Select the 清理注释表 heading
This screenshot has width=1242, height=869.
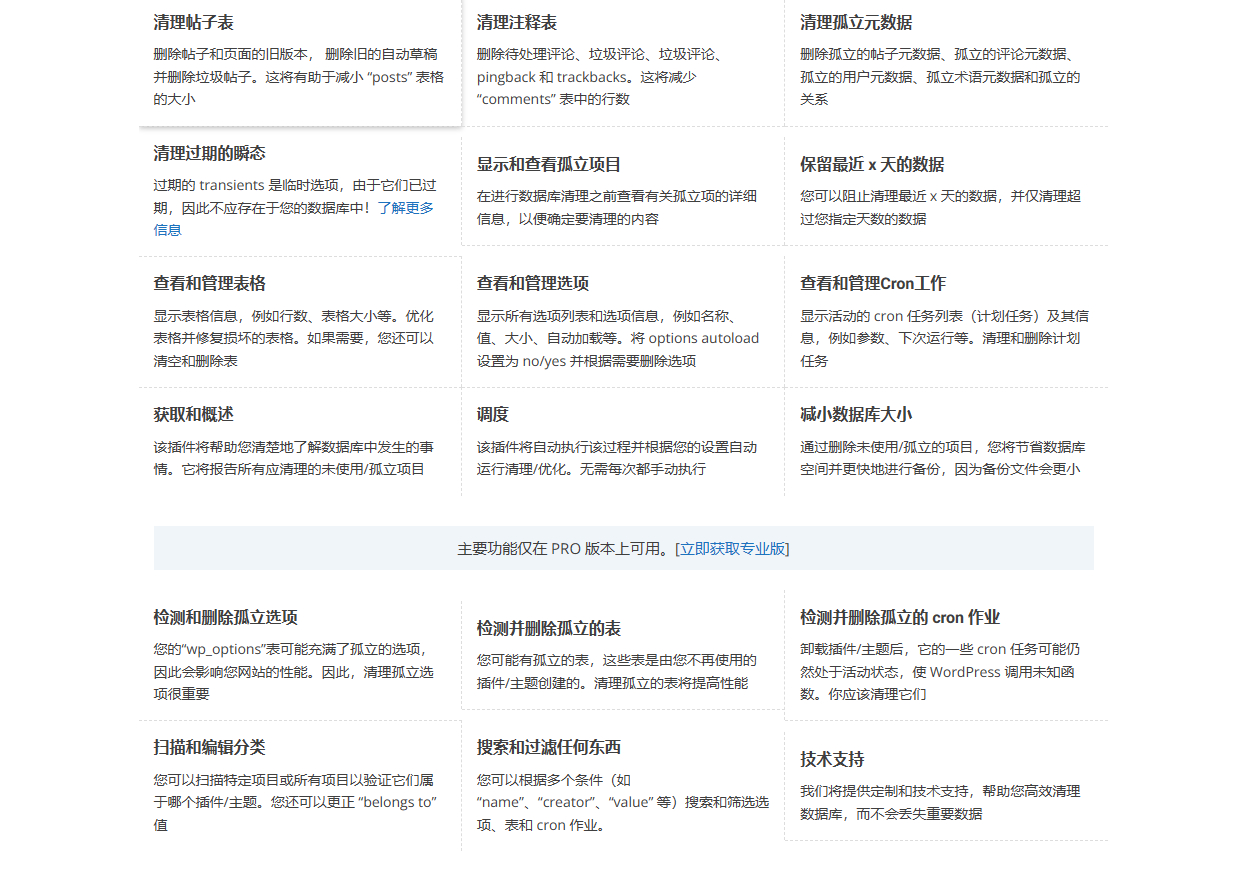[x=517, y=22]
